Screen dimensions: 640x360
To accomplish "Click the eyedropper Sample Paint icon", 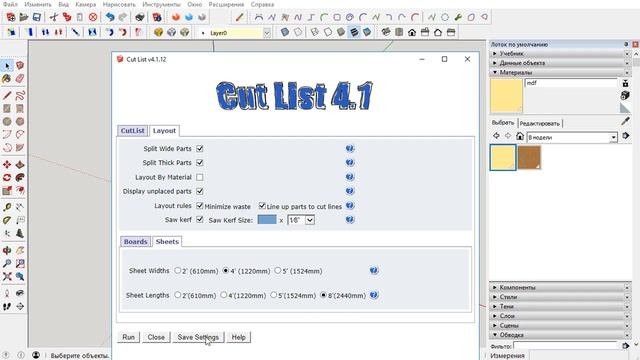I will click(625, 121).
